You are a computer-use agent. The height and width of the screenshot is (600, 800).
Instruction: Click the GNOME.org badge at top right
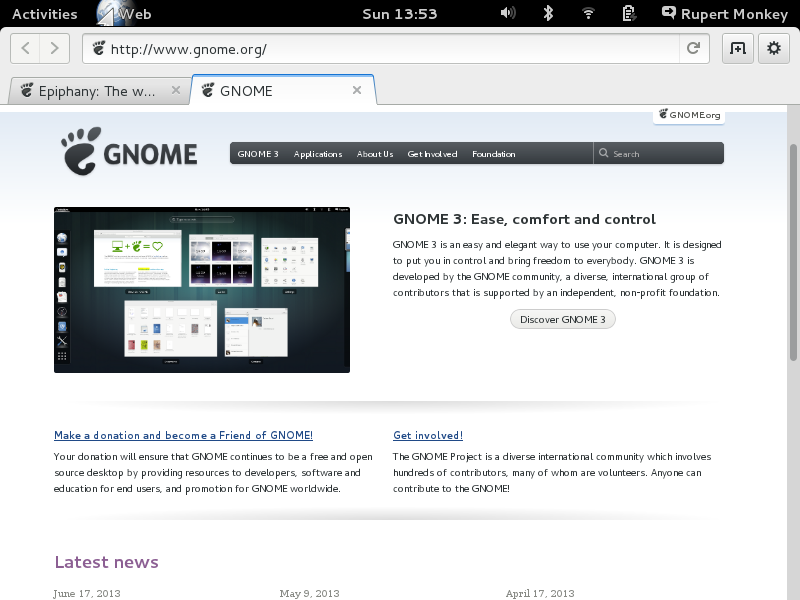tap(689, 115)
